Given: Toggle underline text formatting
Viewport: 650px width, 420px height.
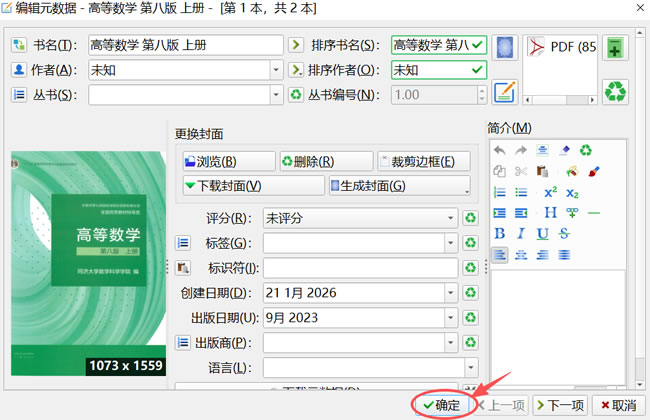Looking at the screenshot, I should coord(543,233).
